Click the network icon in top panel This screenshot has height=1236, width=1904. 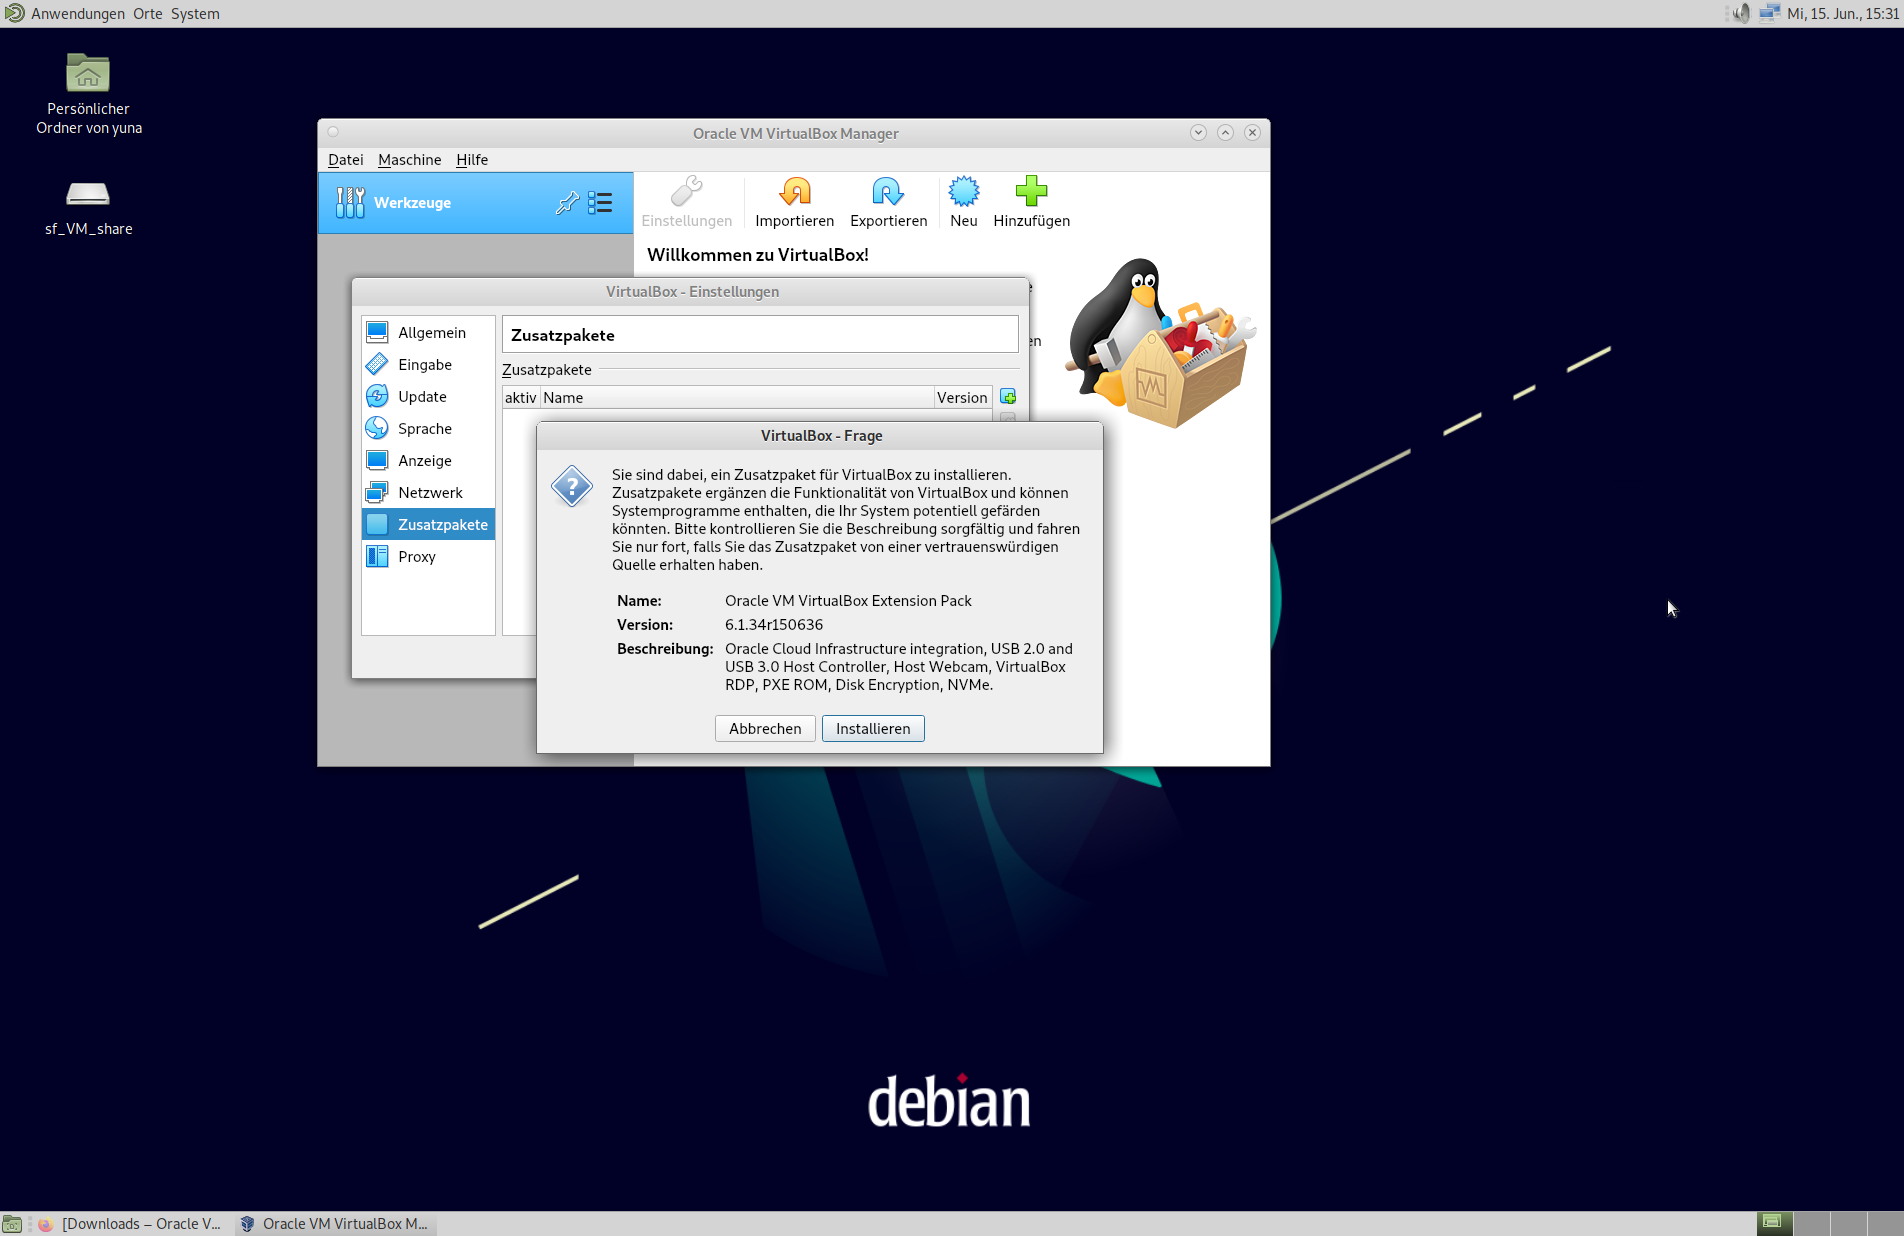pyautogui.click(x=1769, y=13)
